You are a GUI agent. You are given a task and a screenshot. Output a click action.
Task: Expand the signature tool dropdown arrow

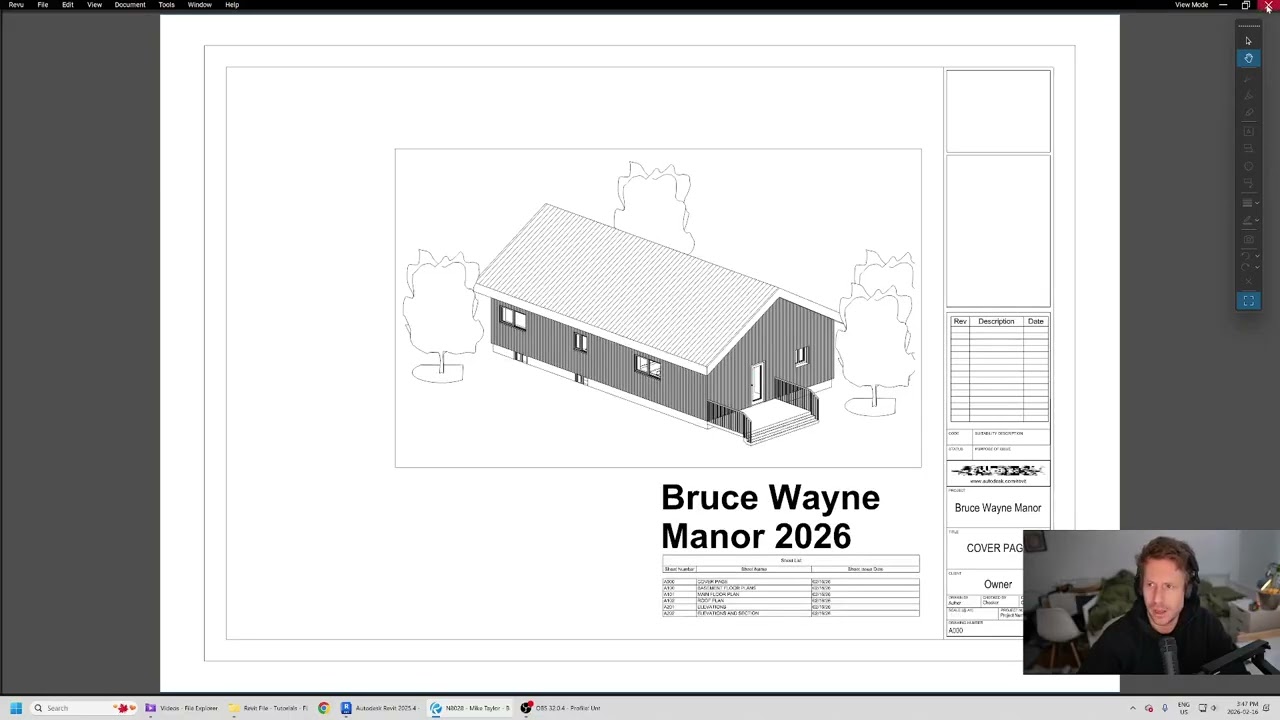1257,221
